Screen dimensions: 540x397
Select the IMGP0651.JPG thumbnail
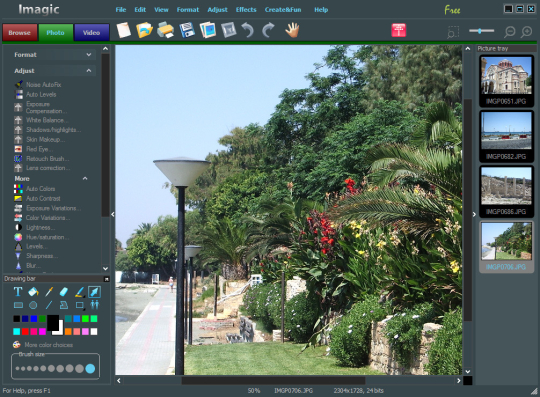(x=506, y=81)
